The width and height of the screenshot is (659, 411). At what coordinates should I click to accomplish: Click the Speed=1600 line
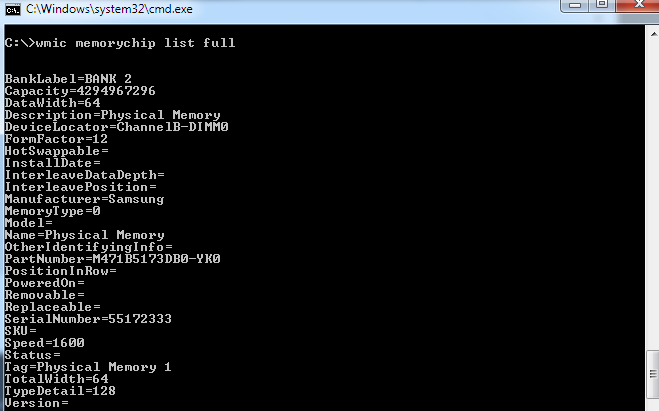(44, 343)
